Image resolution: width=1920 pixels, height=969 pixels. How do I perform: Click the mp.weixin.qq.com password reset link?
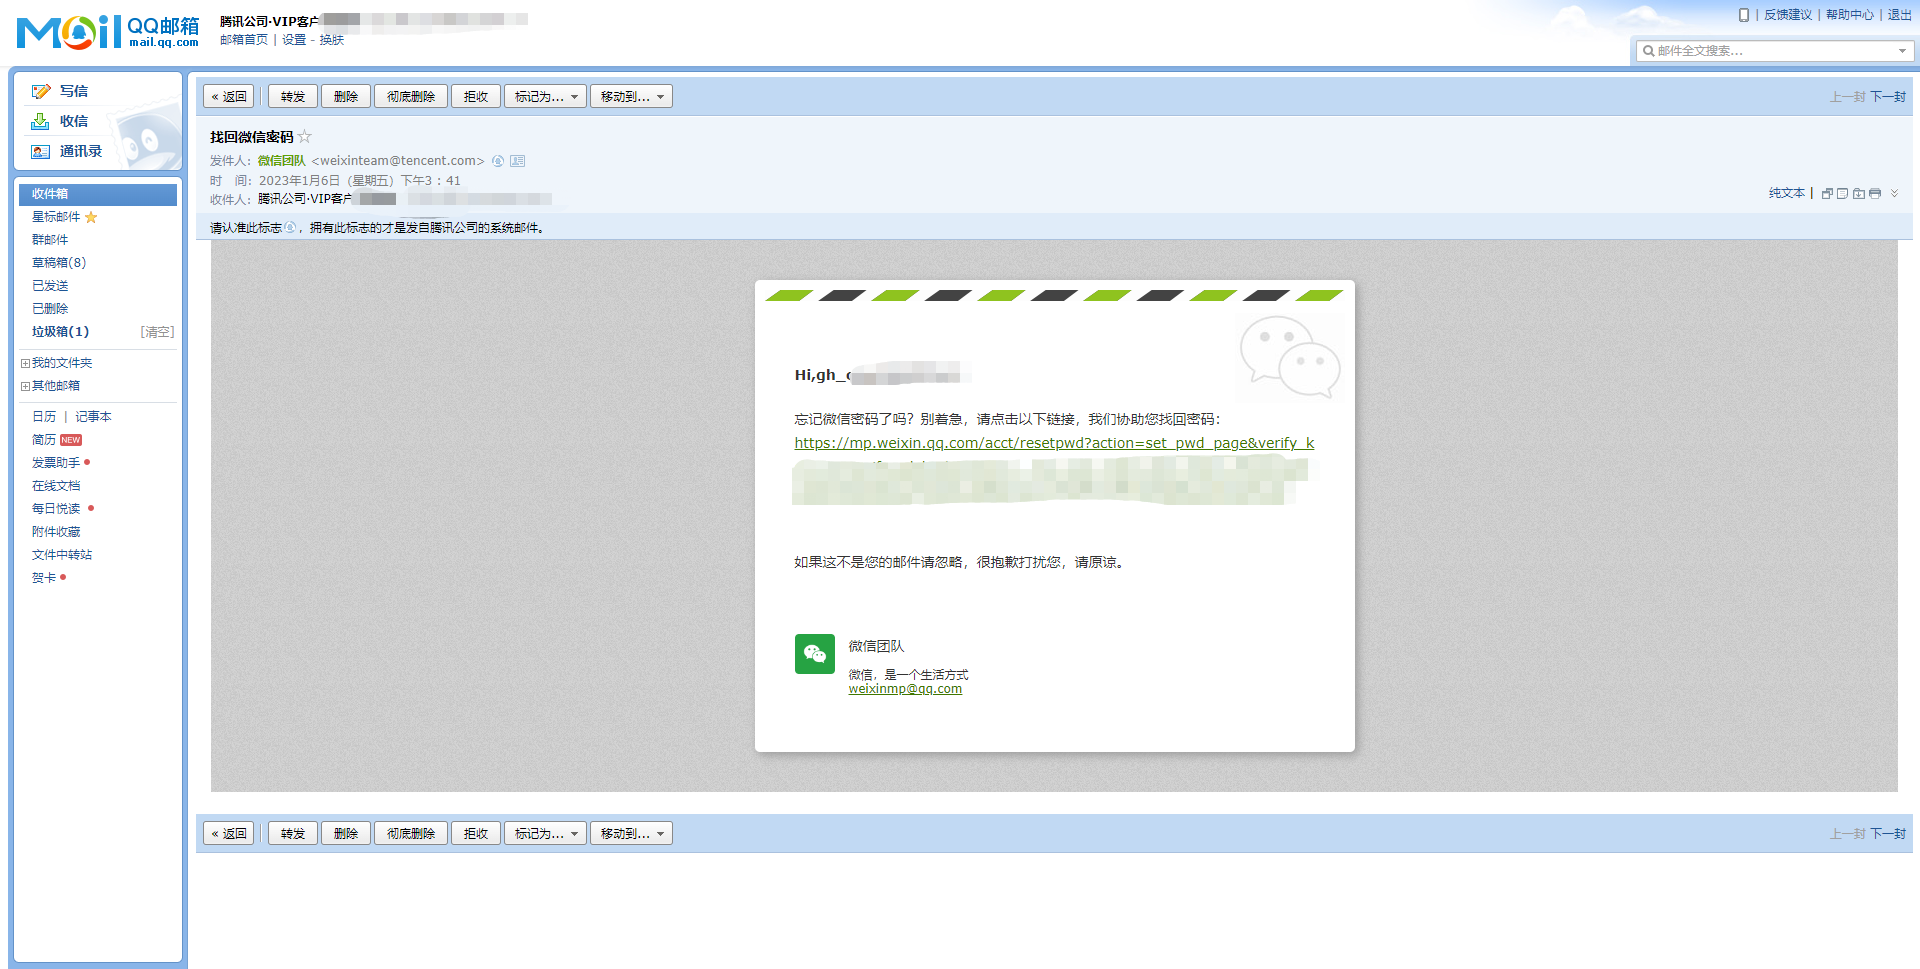click(1054, 443)
